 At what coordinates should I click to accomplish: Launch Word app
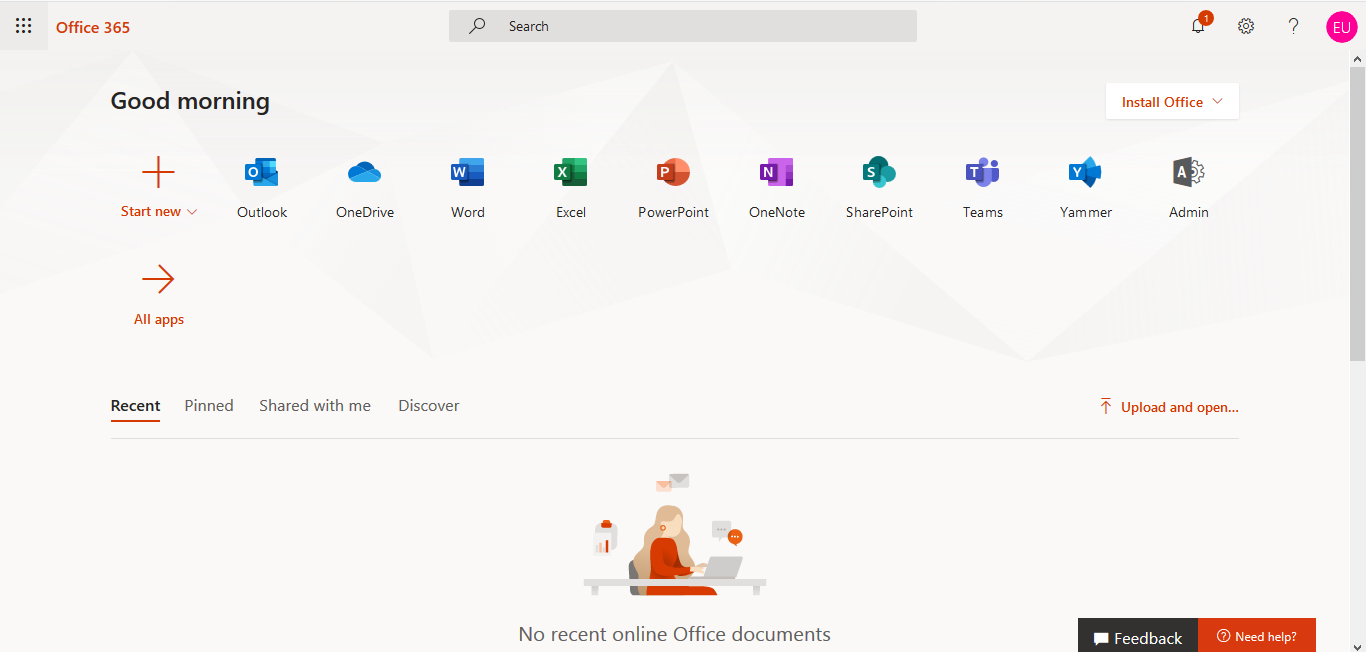[x=468, y=188]
